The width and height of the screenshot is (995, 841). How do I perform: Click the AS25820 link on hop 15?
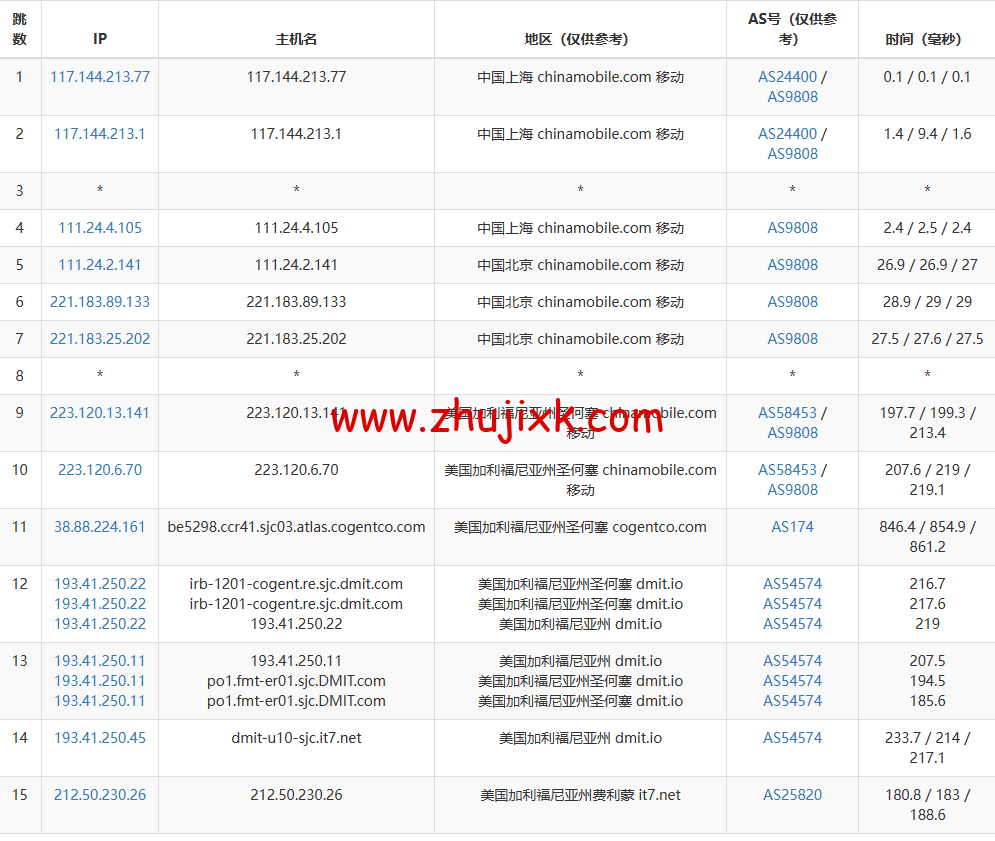point(792,794)
